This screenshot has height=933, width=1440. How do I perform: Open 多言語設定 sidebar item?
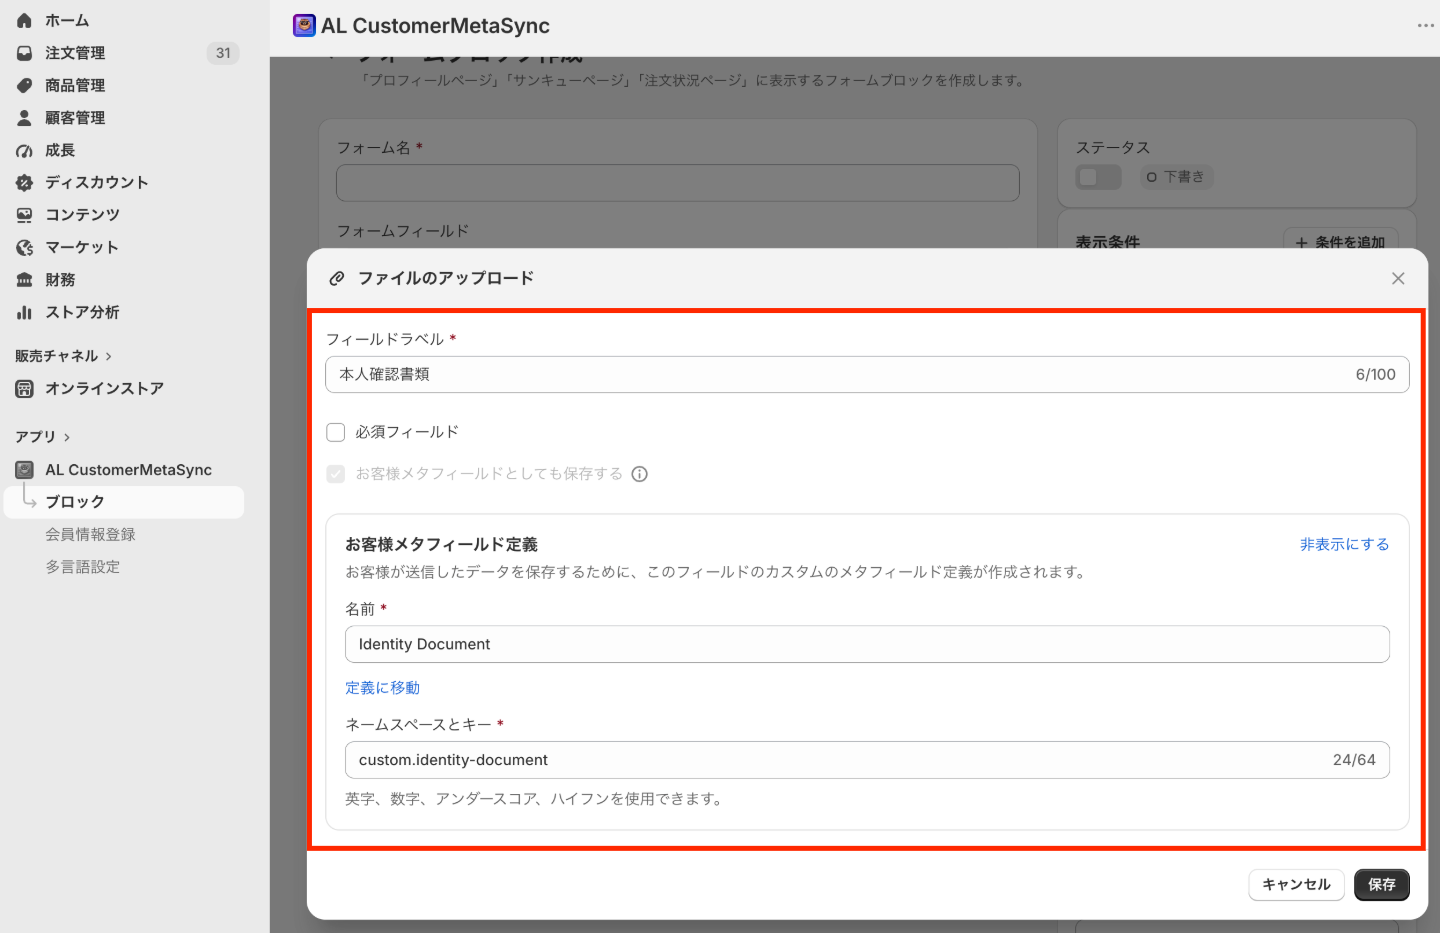[x=82, y=567]
